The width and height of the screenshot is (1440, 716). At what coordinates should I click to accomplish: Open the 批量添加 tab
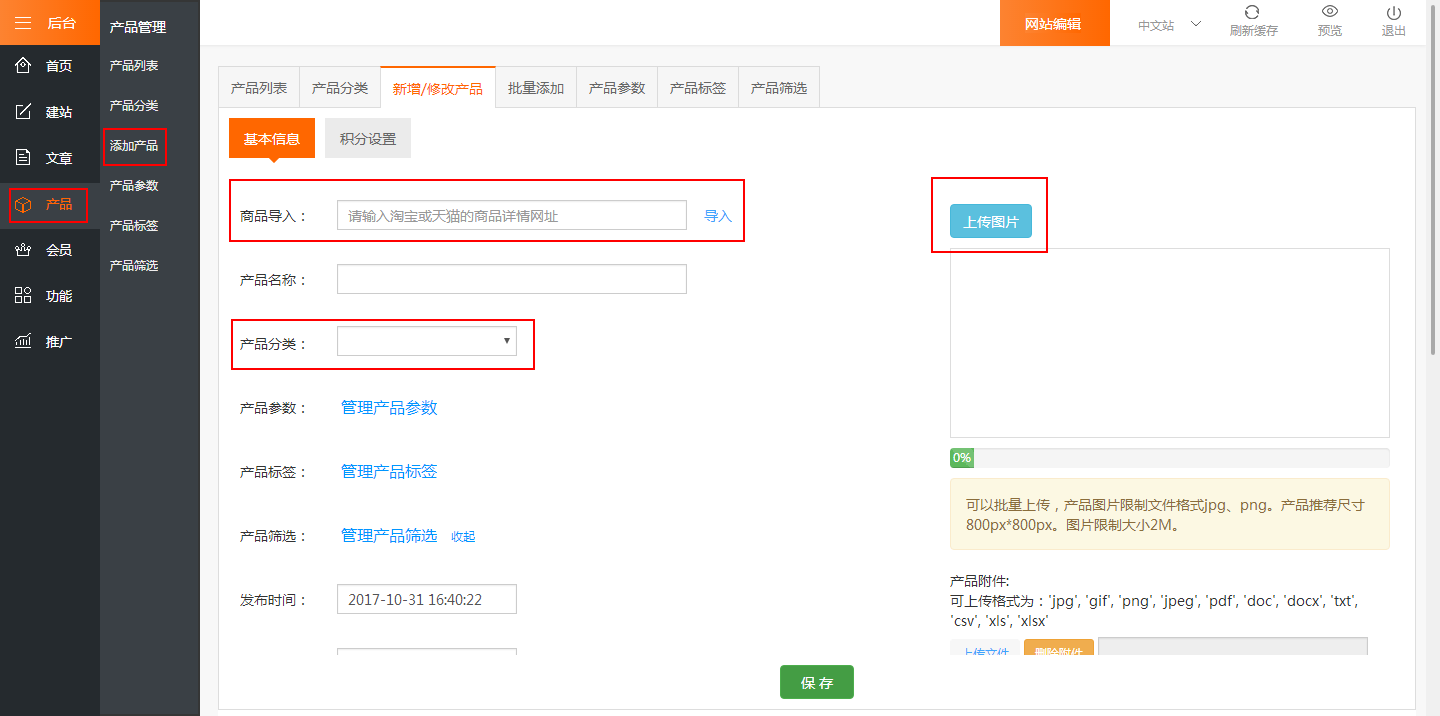[x=536, y=88]
